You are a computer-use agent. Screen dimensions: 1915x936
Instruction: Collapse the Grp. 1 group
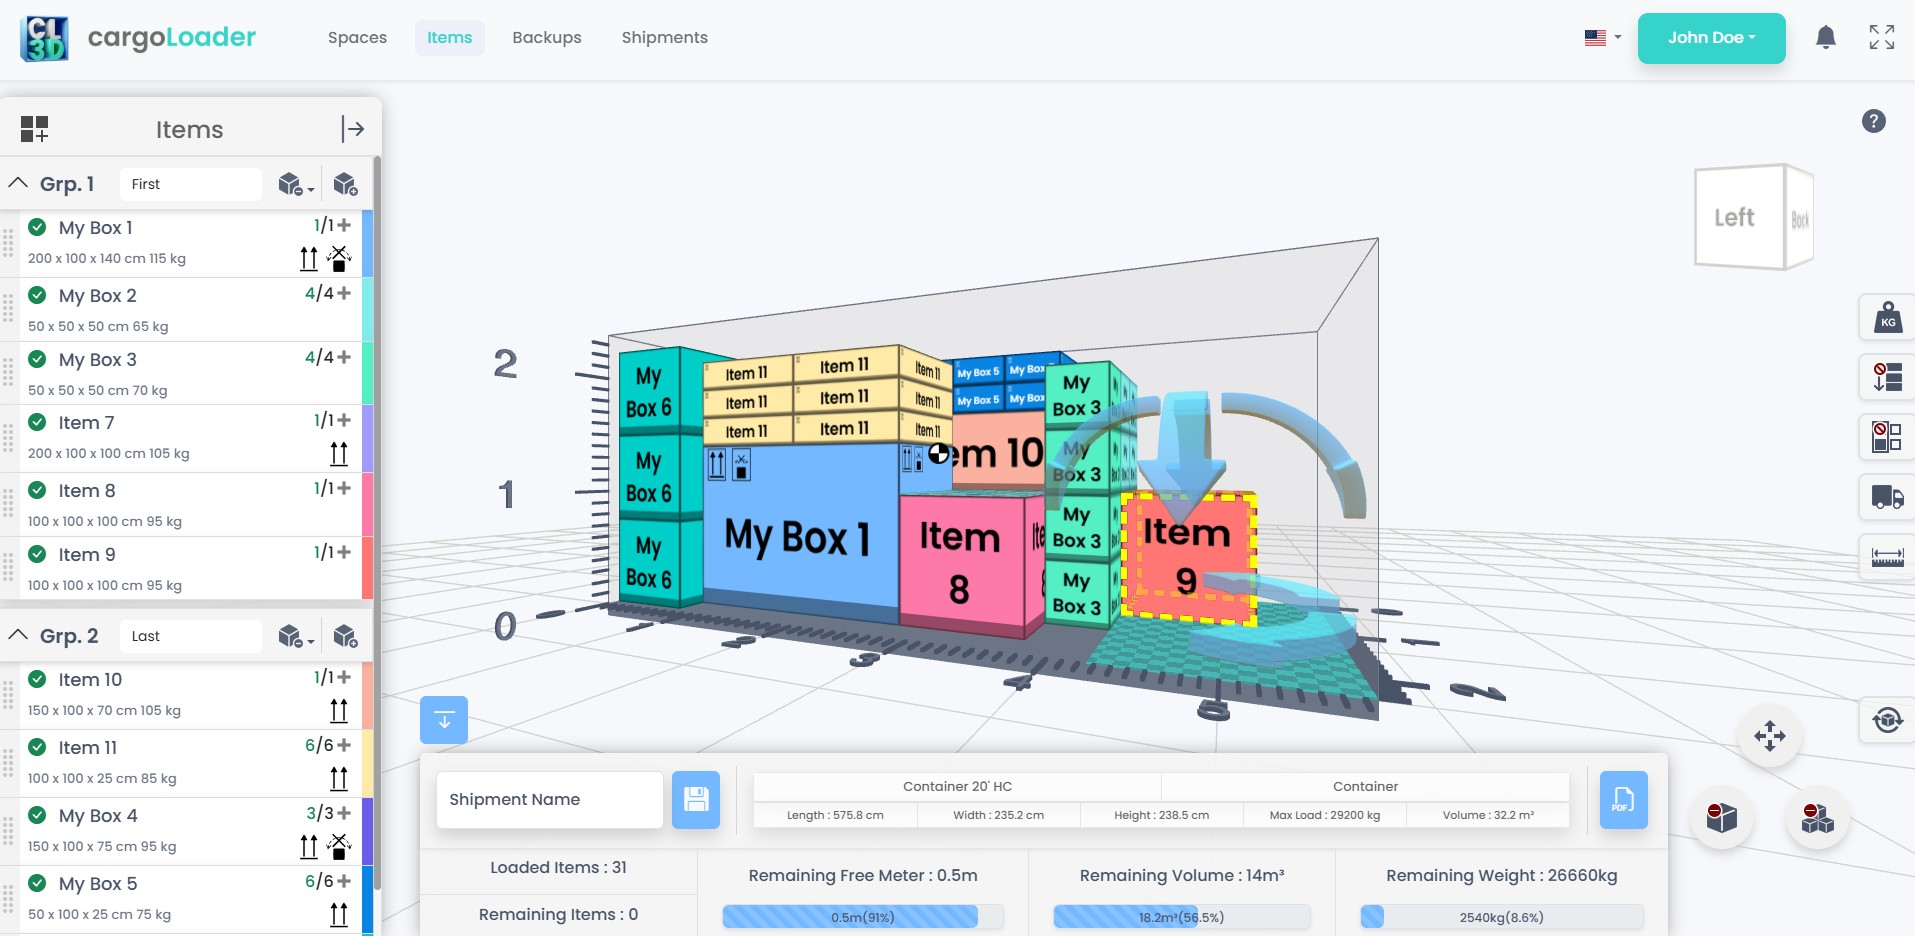[18, 184]
